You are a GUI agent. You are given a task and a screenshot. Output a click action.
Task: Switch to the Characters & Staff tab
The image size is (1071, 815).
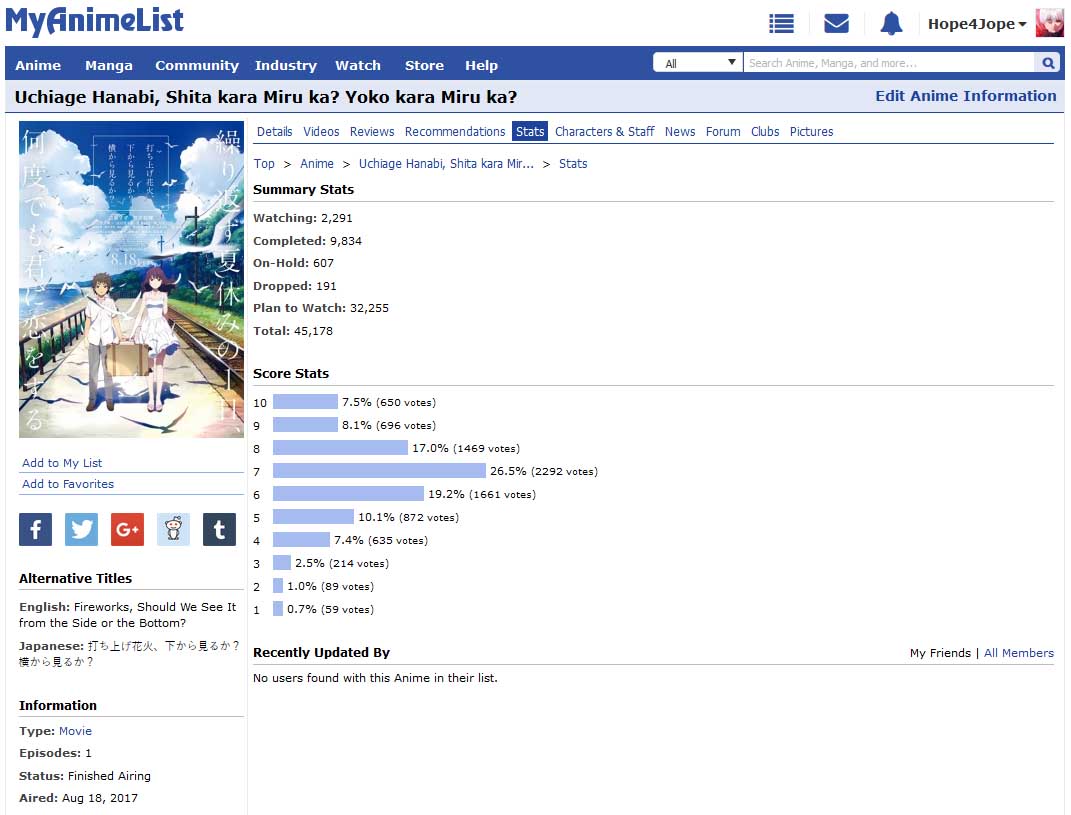(x=604, y=131)
